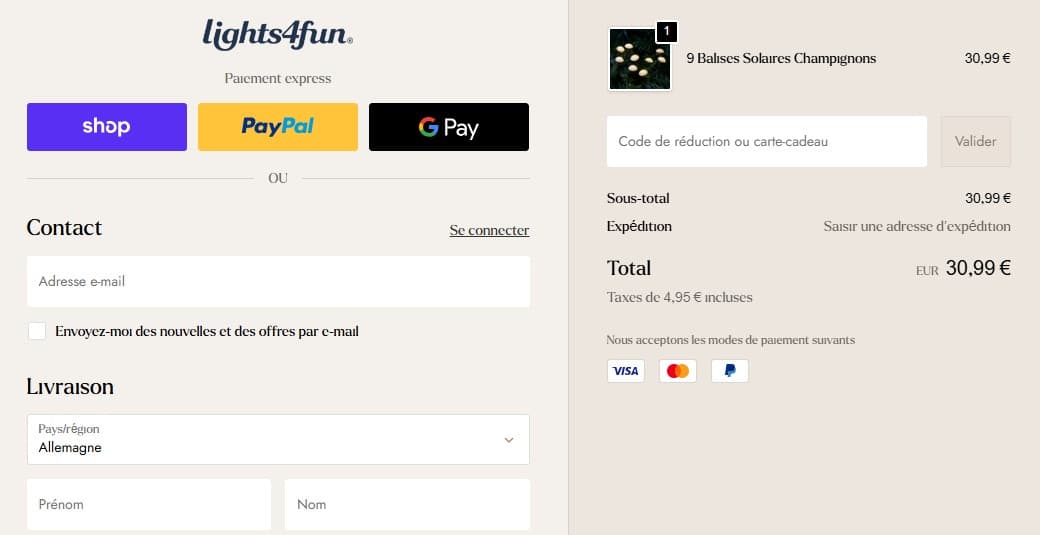Click the quantity badge on product image
Screen dimensions: 1040x535
click(666, 32)
